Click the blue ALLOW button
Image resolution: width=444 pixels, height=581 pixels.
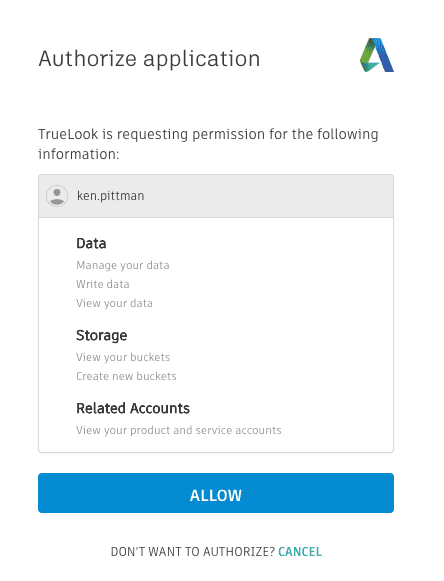(216, 493)
